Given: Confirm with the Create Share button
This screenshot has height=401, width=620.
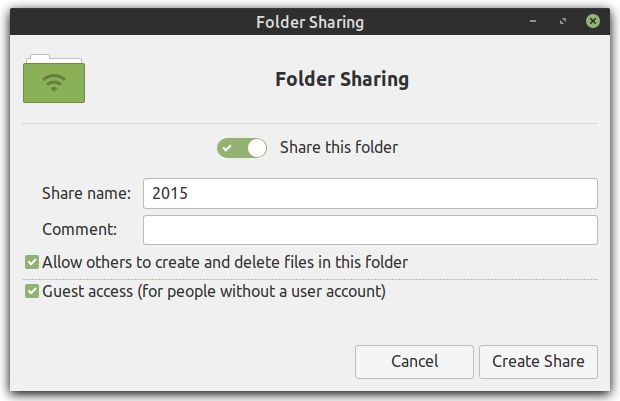Looking at the screenshot, I should pos(539,362).
